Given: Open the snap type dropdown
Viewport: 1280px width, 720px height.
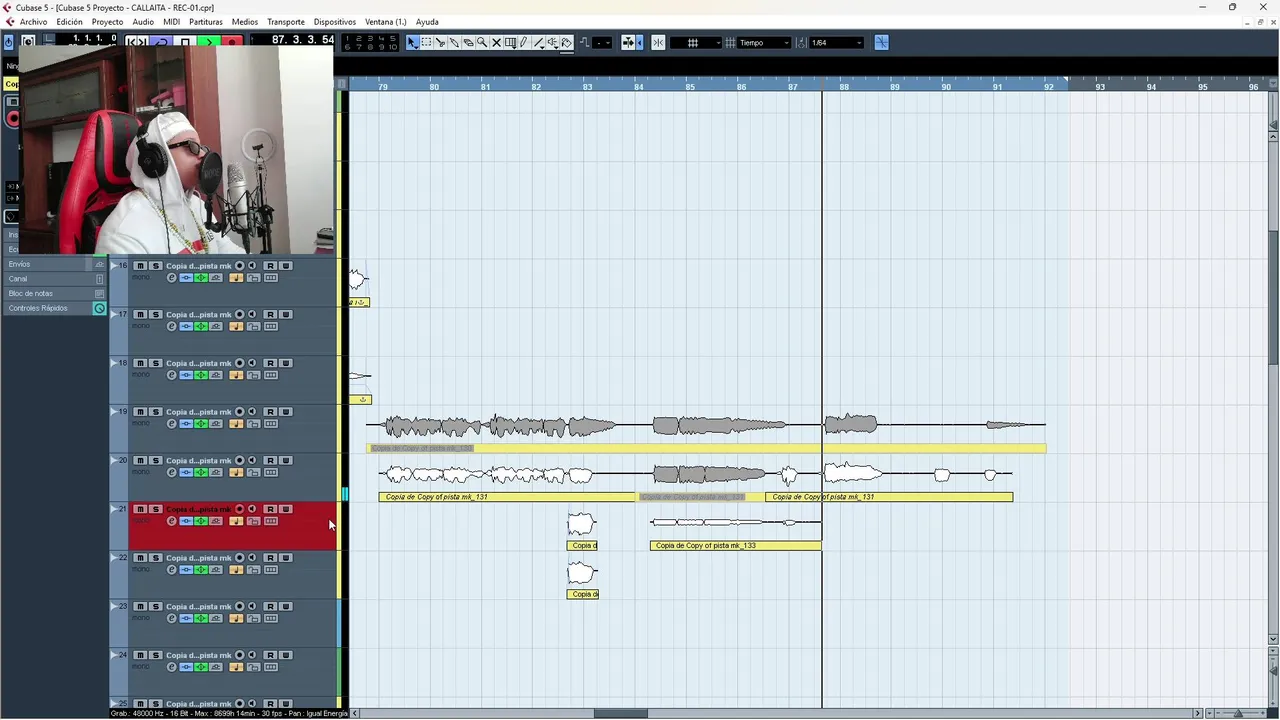Looking at the screenshot, I should 697,43.
